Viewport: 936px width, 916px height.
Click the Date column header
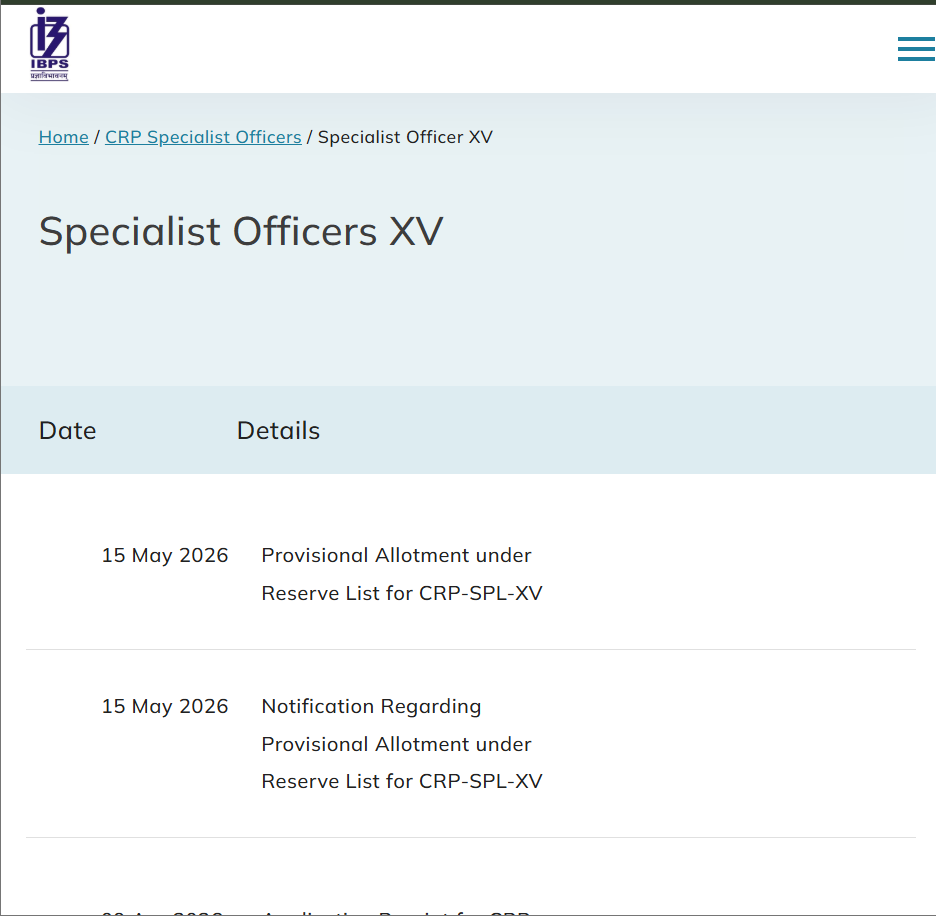tap(67, 431)
